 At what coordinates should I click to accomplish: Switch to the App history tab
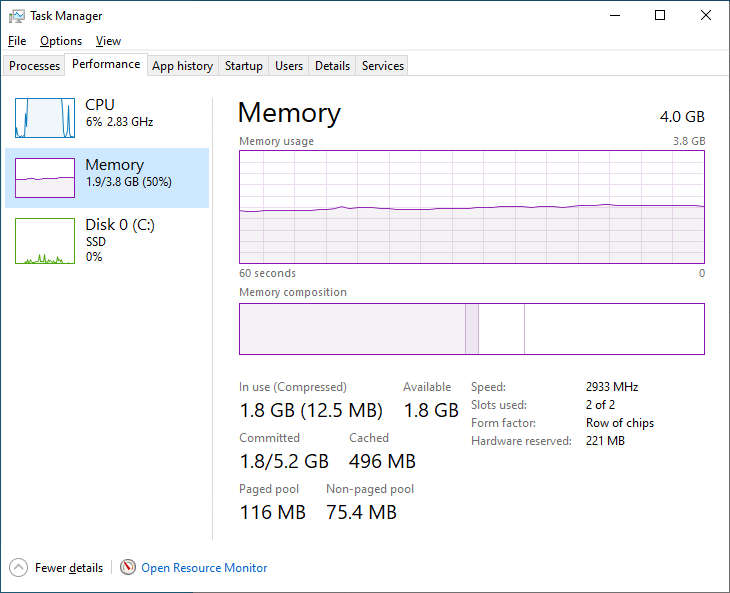pos(182,66)
